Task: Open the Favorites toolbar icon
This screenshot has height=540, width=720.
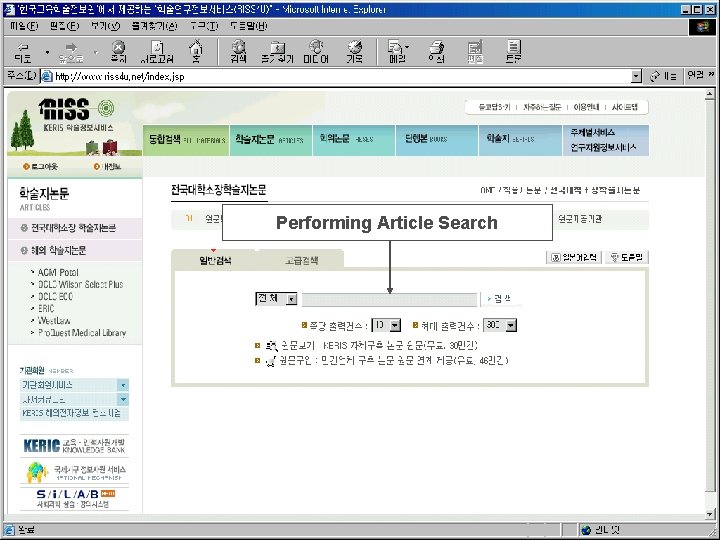Action: pos(277,51)
